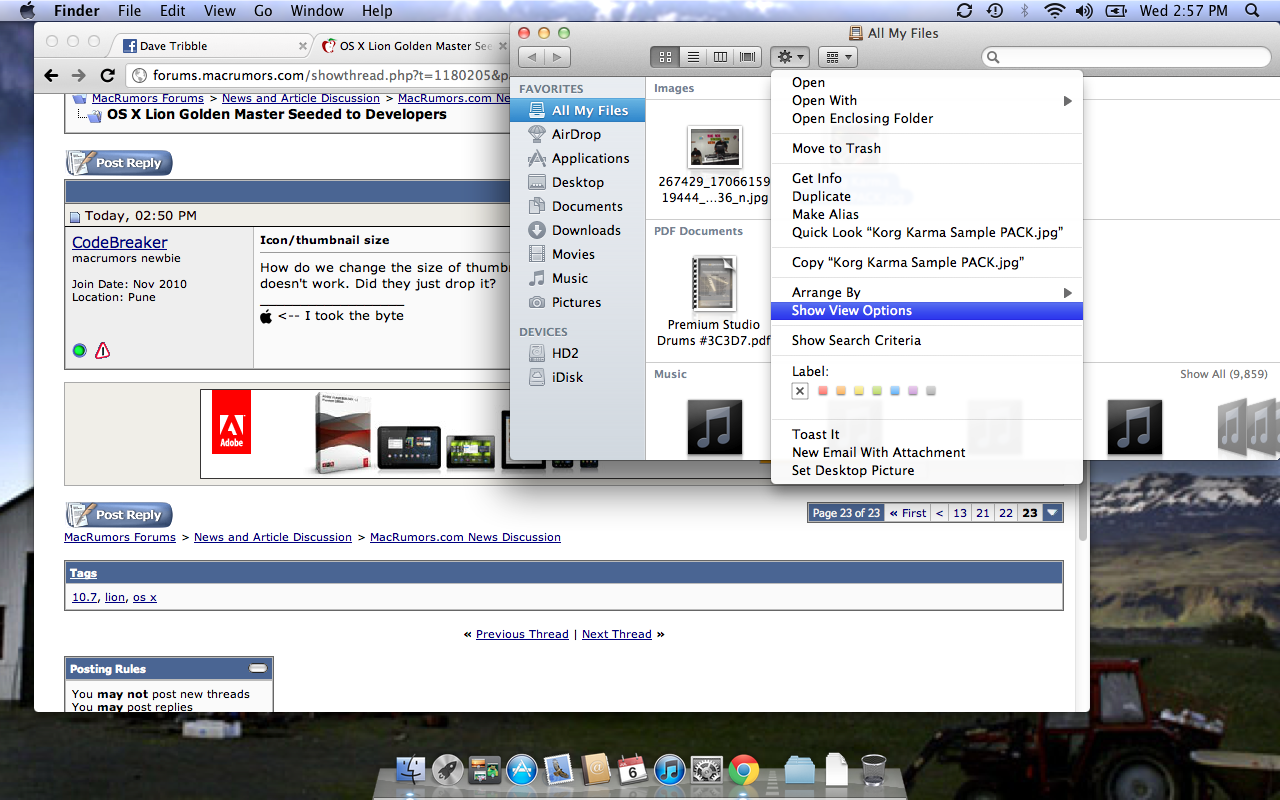Image resolution: width=1280 pixels, height=800 pixels.
Task: Click upper Post Reply button in browser
Action: [x=119, y=163]
